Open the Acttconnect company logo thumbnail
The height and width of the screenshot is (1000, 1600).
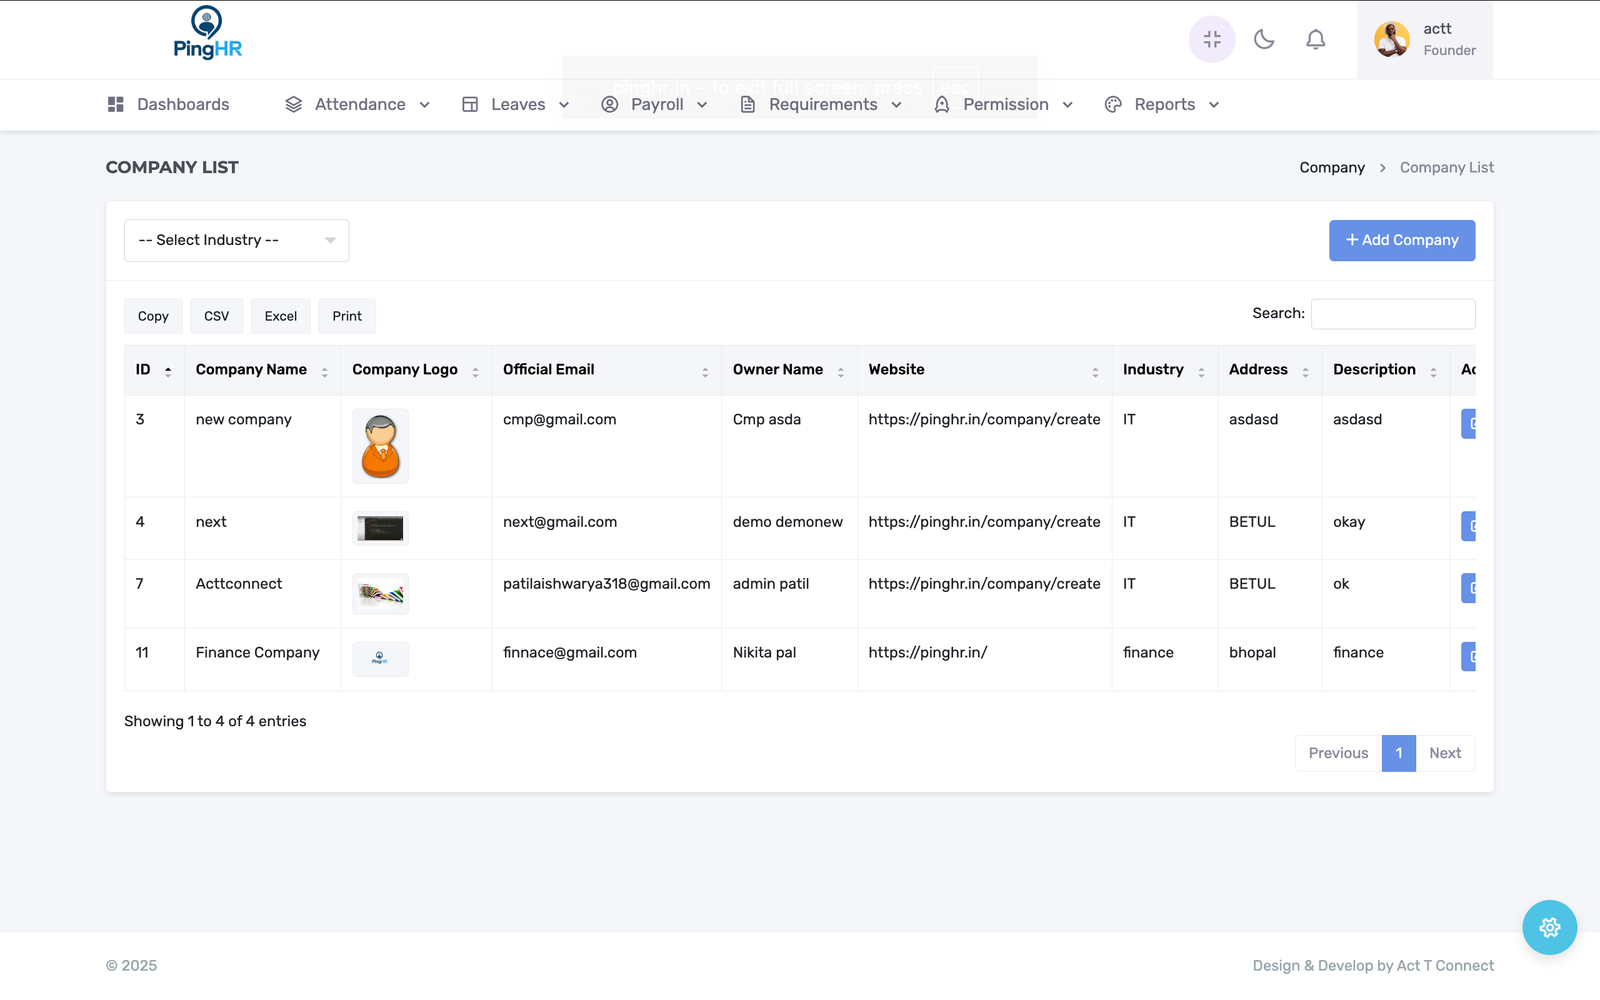(380, 594)
